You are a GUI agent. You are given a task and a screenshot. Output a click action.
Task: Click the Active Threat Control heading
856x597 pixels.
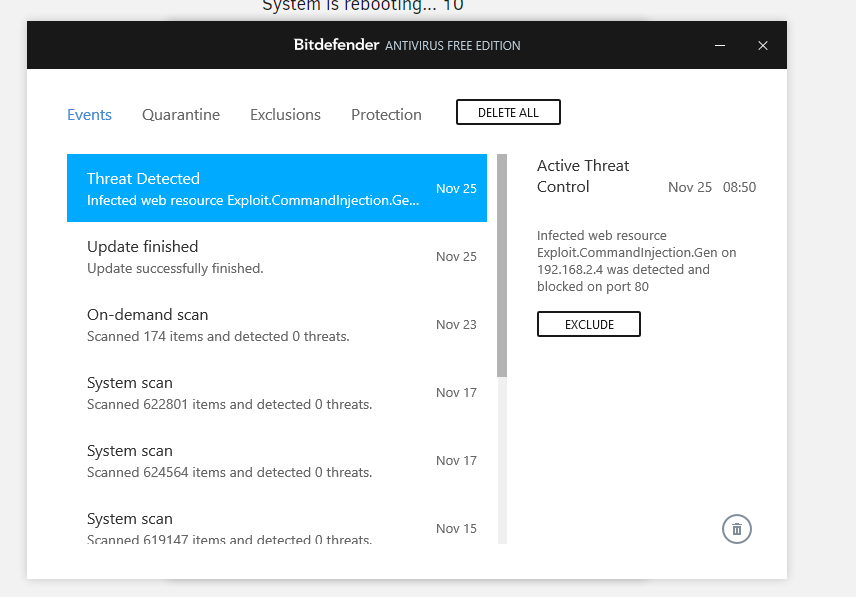click(582, 176)
